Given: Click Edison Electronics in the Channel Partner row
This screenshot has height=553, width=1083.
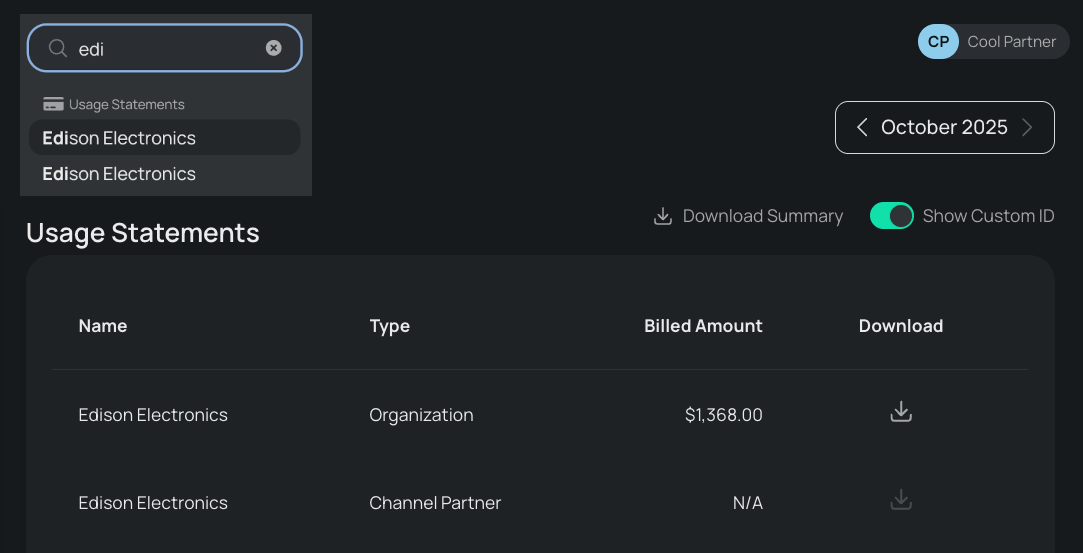Looking at the screenshot, I should 153,503.
